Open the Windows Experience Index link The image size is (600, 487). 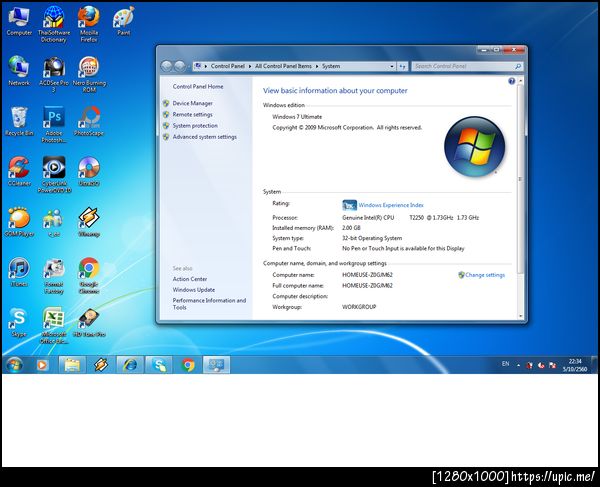click(391, 205)
